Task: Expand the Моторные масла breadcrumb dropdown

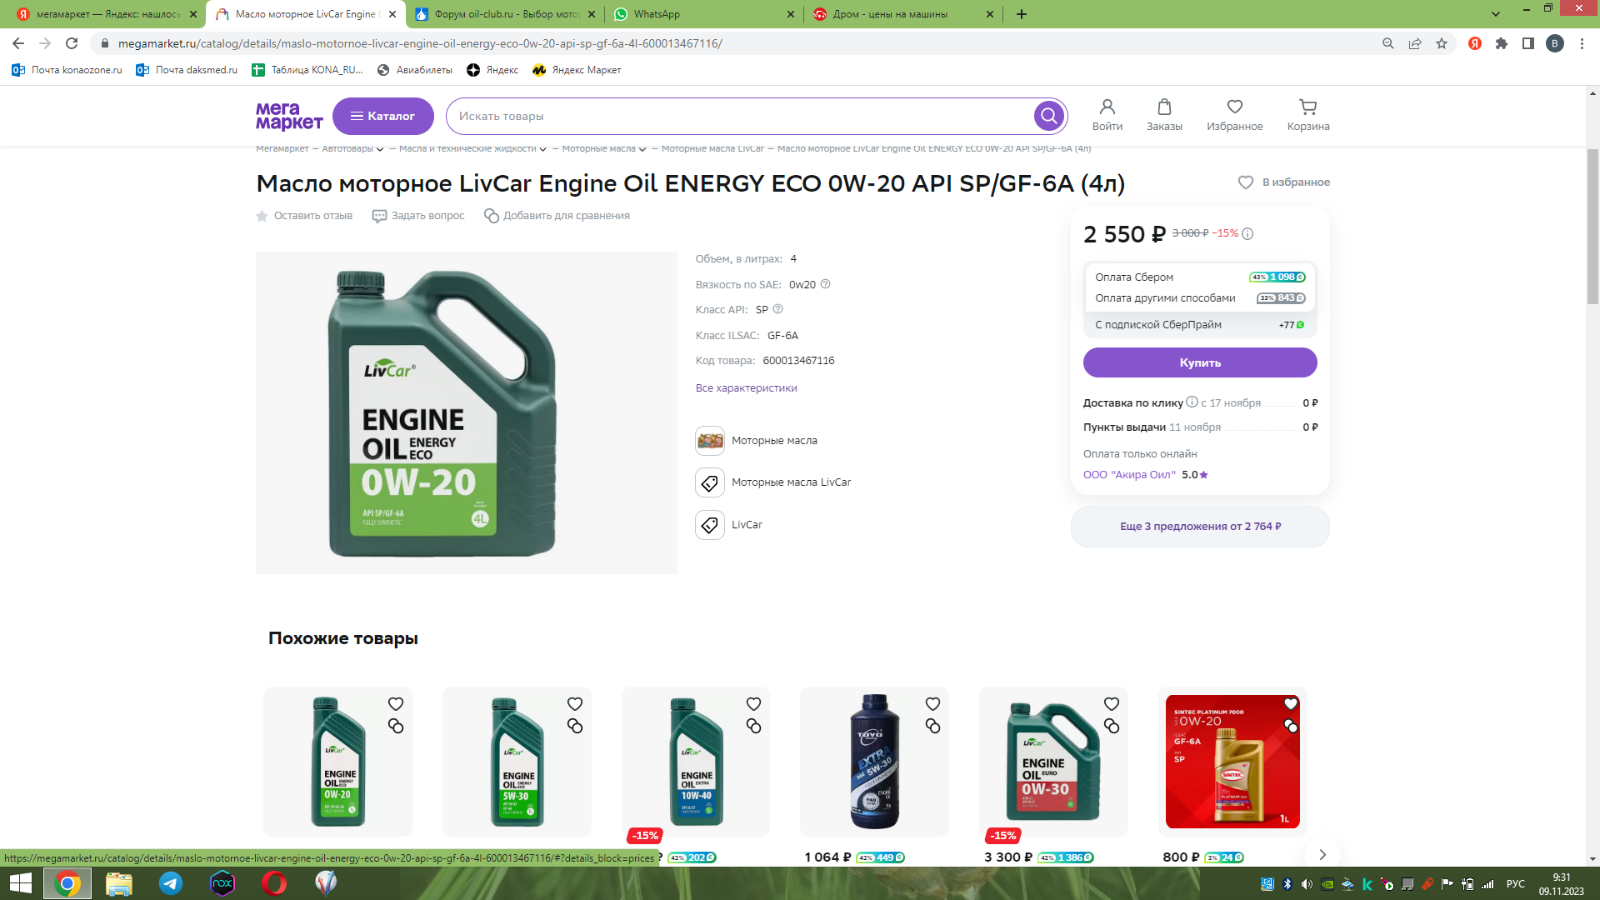Action: (642, 149)
